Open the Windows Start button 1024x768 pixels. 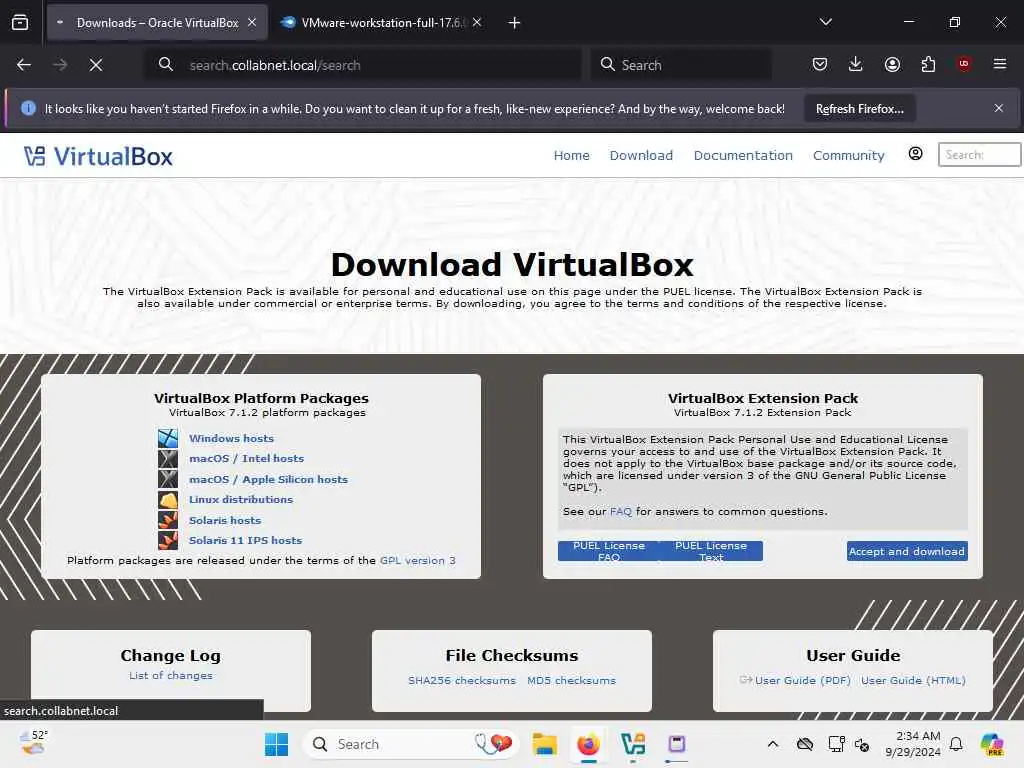[x=276, y=744]
